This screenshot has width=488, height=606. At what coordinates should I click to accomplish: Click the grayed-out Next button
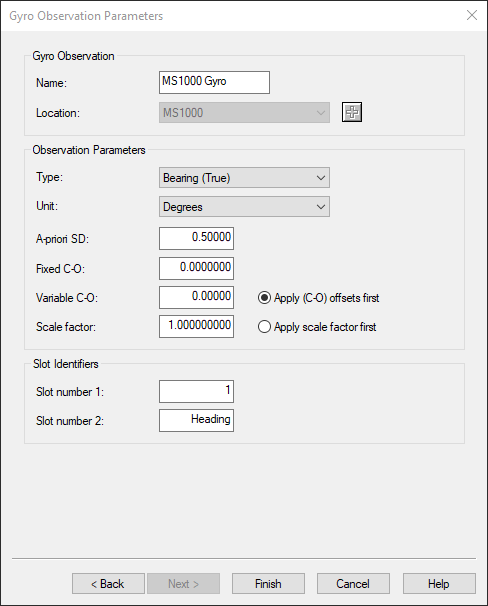coord(183,584)
